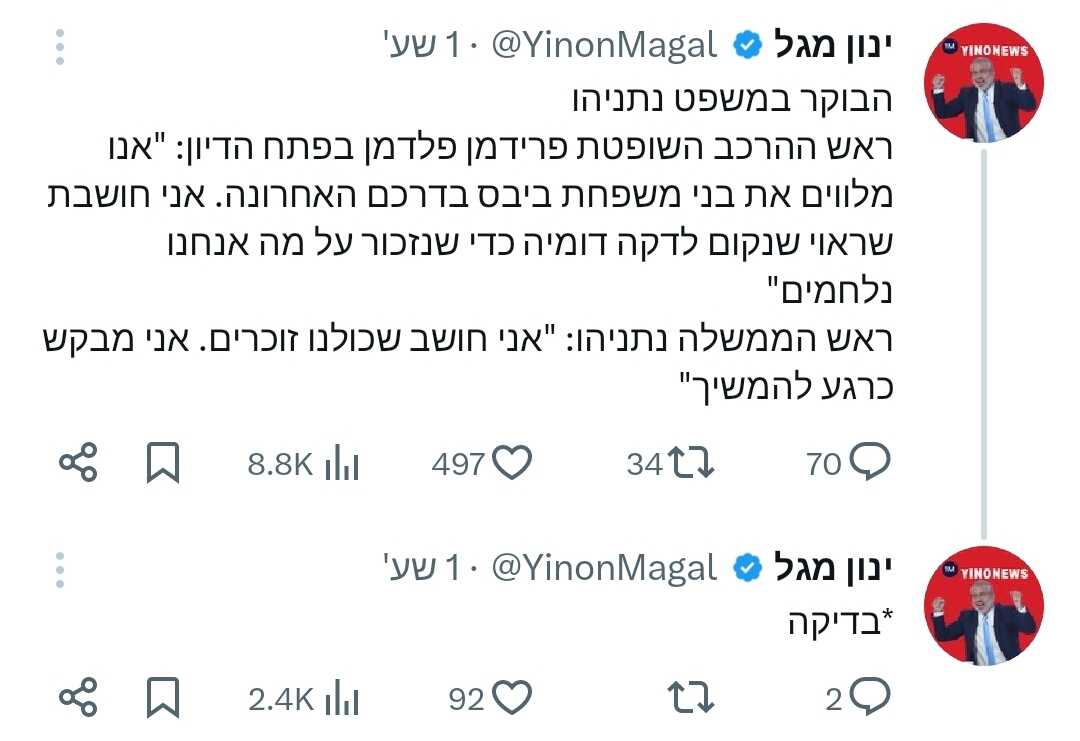View analytics of the 2.4K views tweet
Screen dimensions: 1080x741
click(x=342, y=699)
